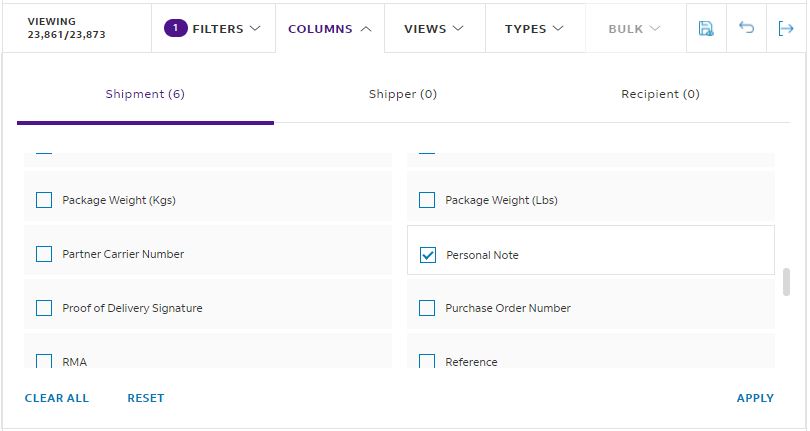Click the export arrow icon

click(x=786, y=28)
